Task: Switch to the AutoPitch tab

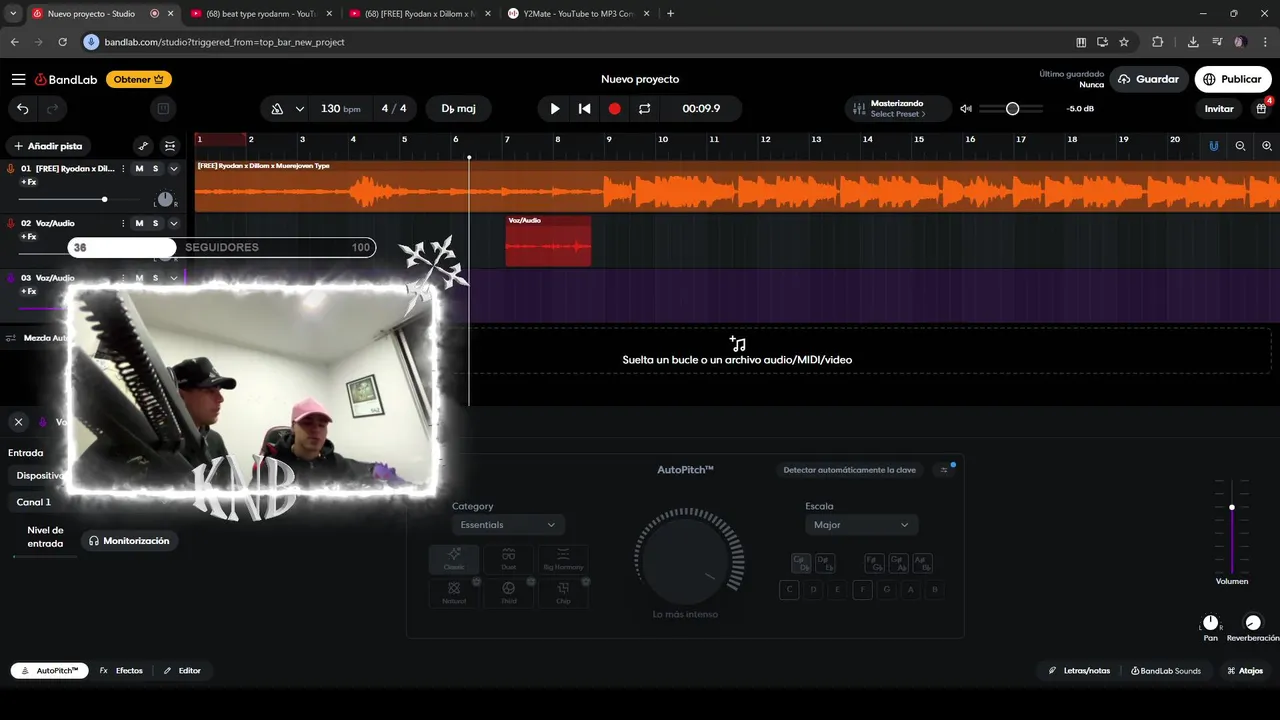Action: pyautogui.click(x=50, y=671)
